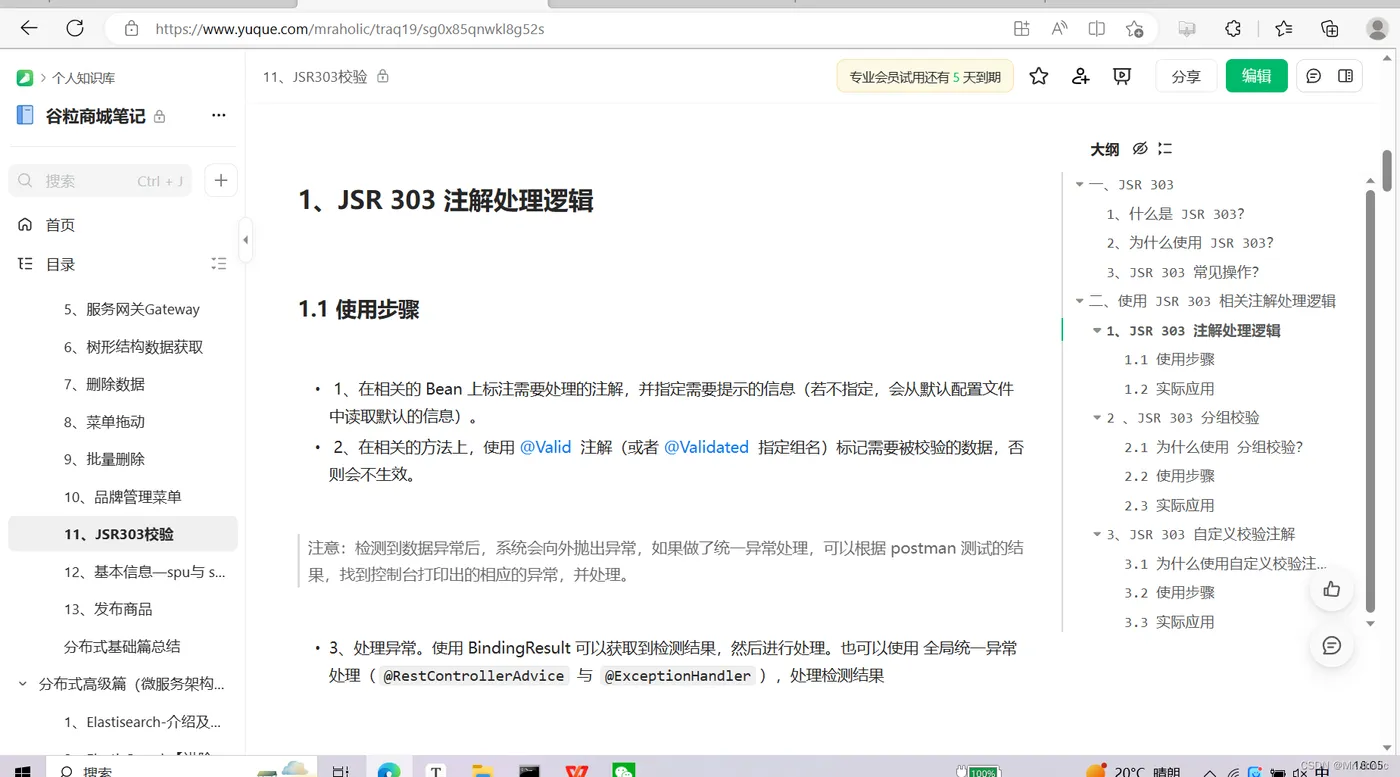Open the @Valid link in the text

click(x=546, y=447)
